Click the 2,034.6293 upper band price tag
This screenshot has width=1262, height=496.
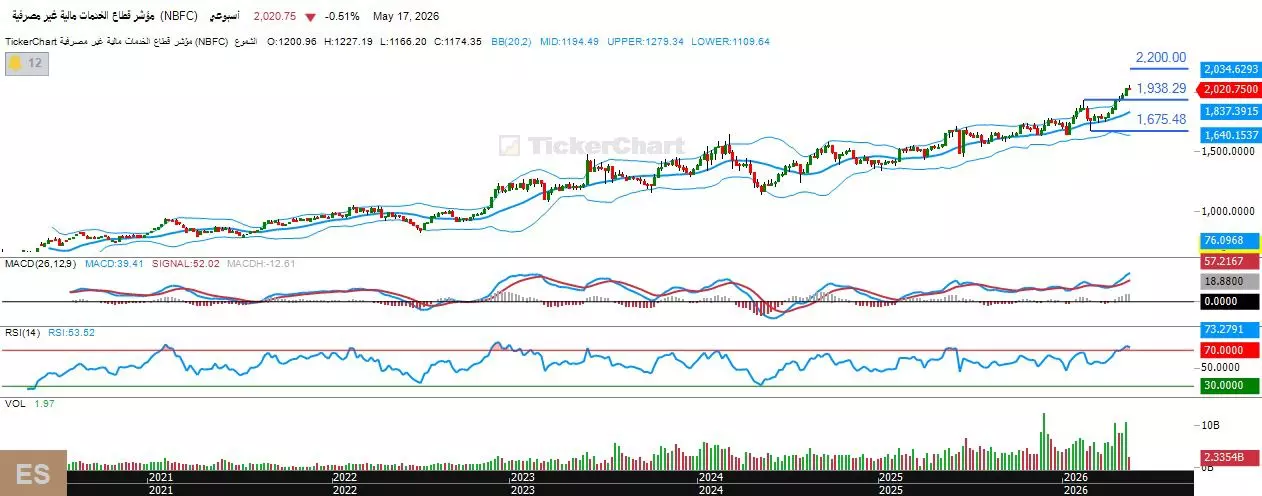1230,69
